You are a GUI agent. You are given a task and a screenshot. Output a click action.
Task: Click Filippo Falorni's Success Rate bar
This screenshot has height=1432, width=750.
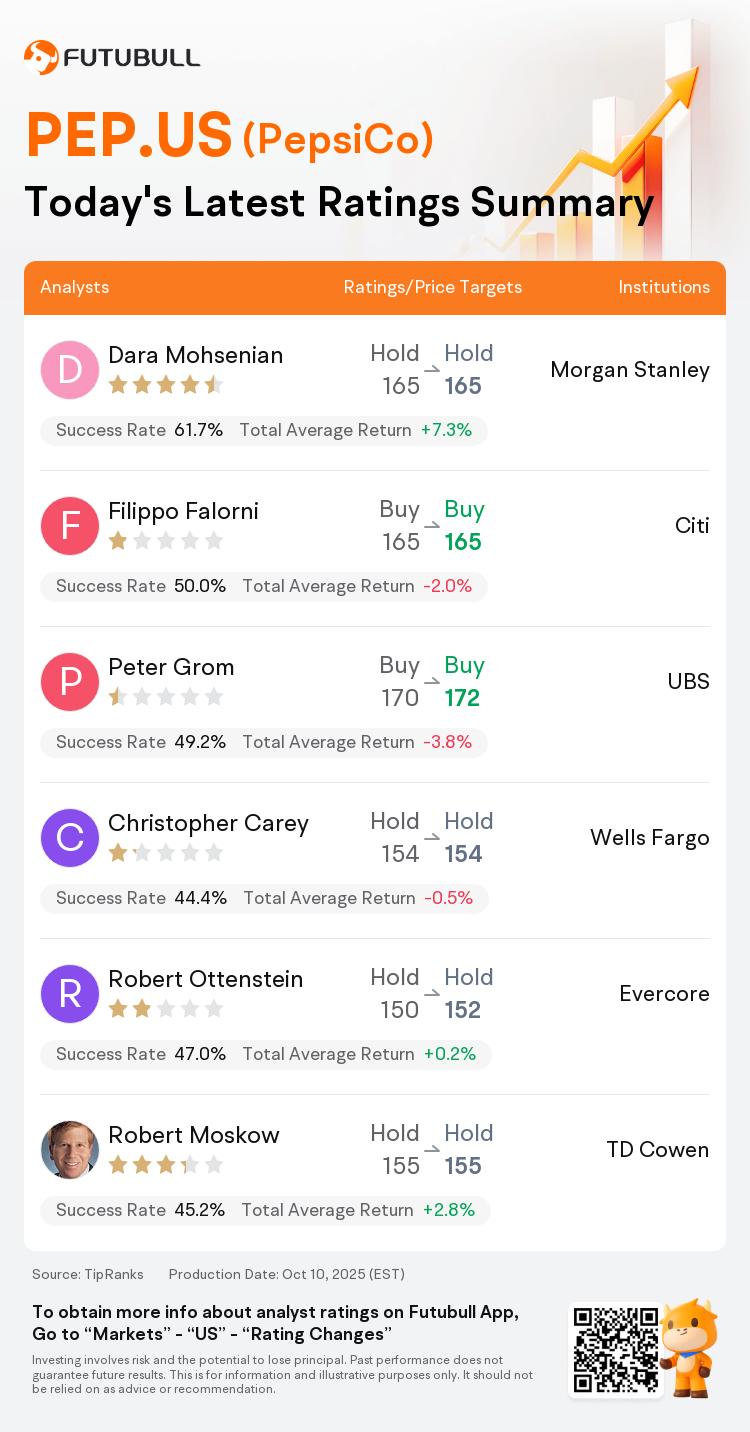pyautogui.click(x=264, y=587)
